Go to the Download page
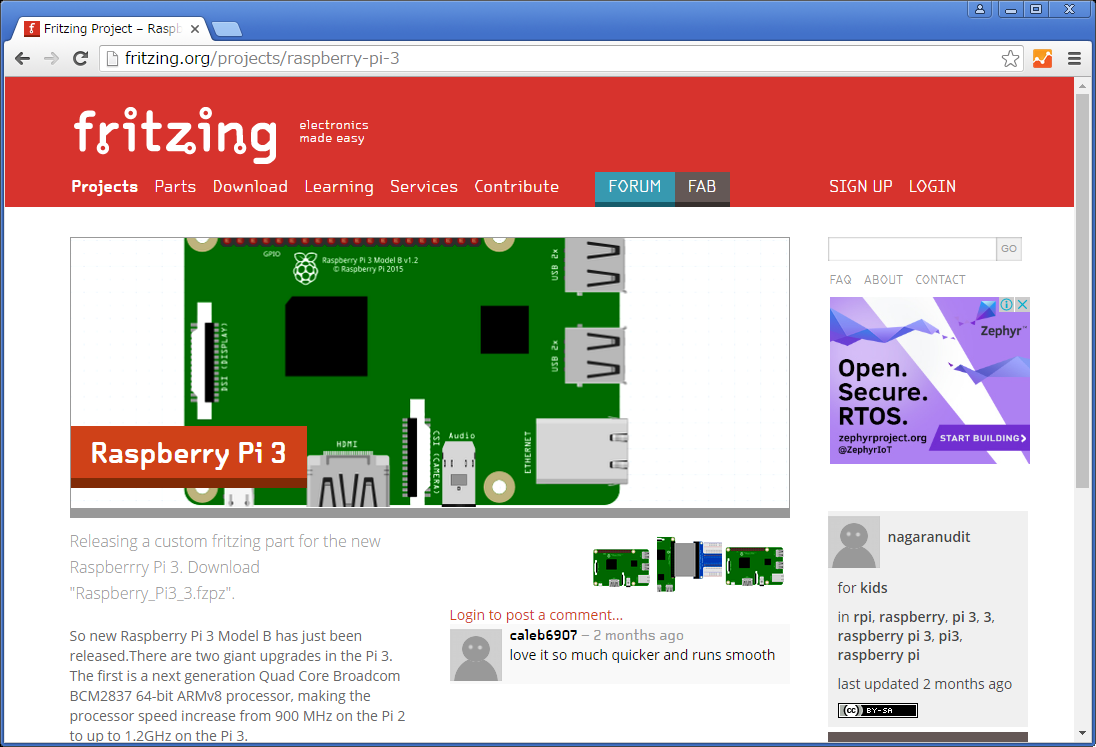The width and height of the screenshot is (1096, 747). (250, 187)
